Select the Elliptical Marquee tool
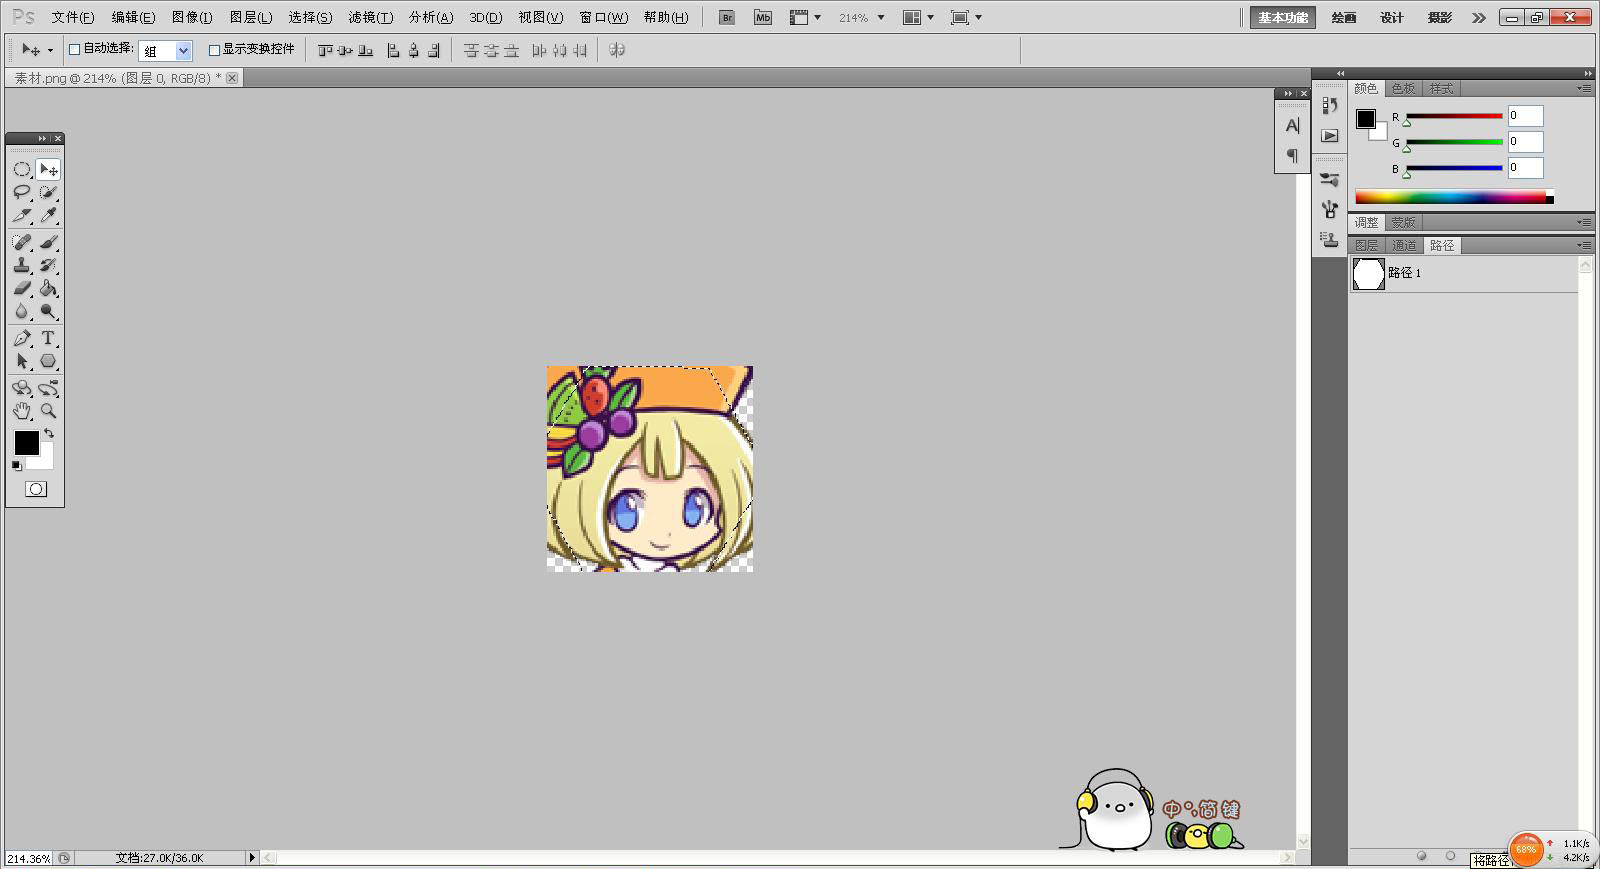The height and width of the screenshot is (869, 1600). (x=22, y=169)
